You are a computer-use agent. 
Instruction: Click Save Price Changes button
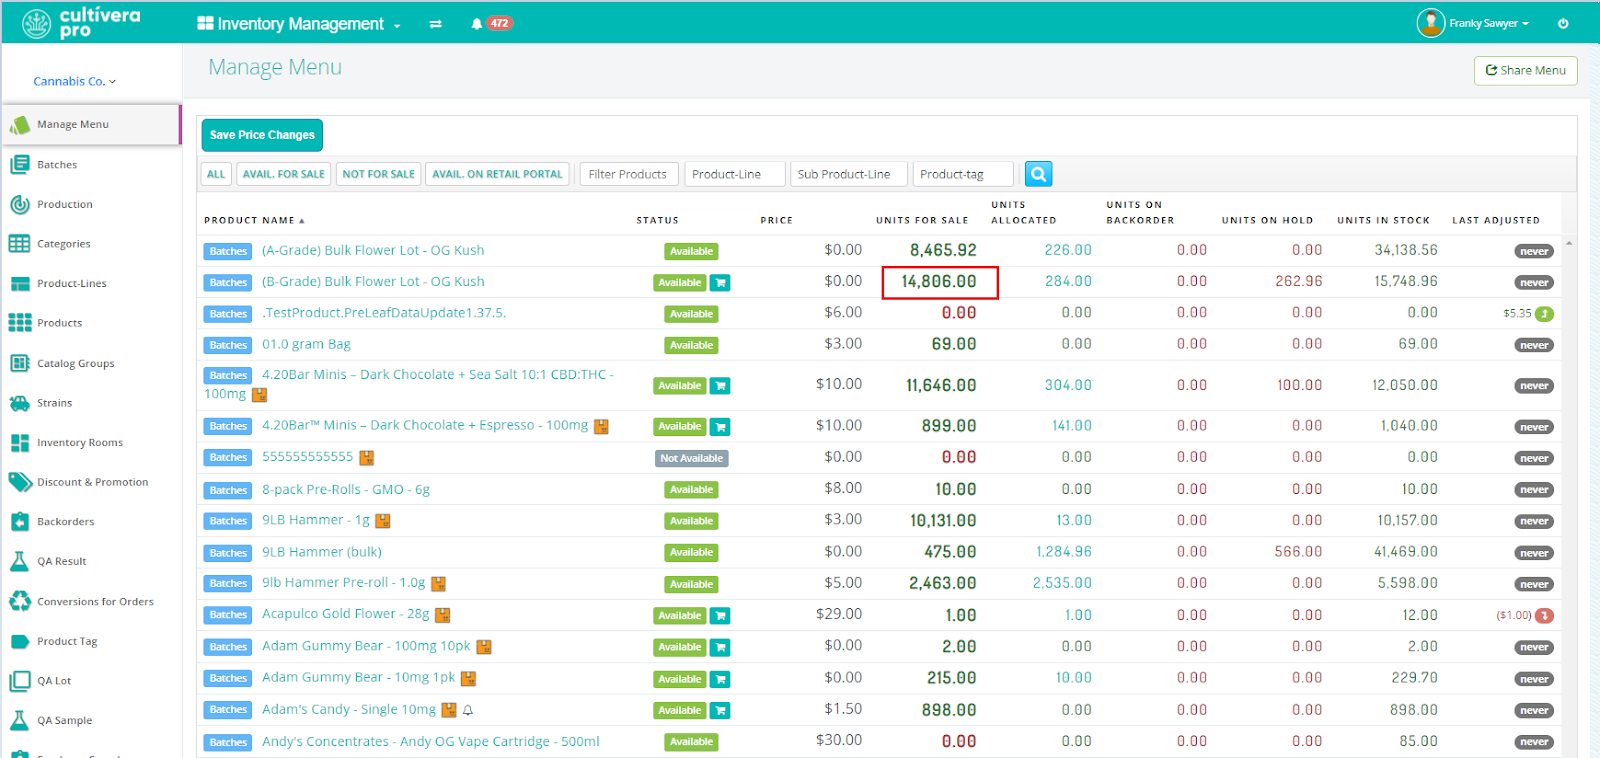pyautogui.click(x=262, y=135)
